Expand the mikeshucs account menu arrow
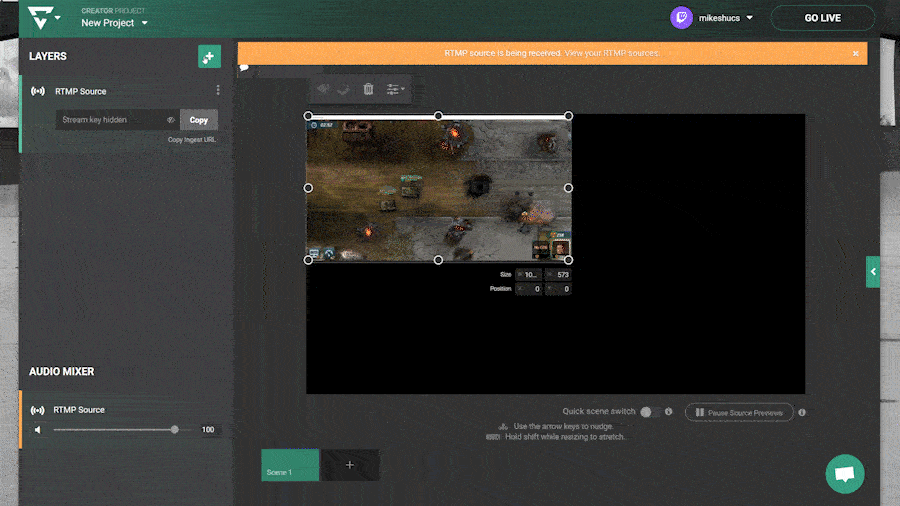This screenshot has width=900, height=506. click(x=750, y=18)
